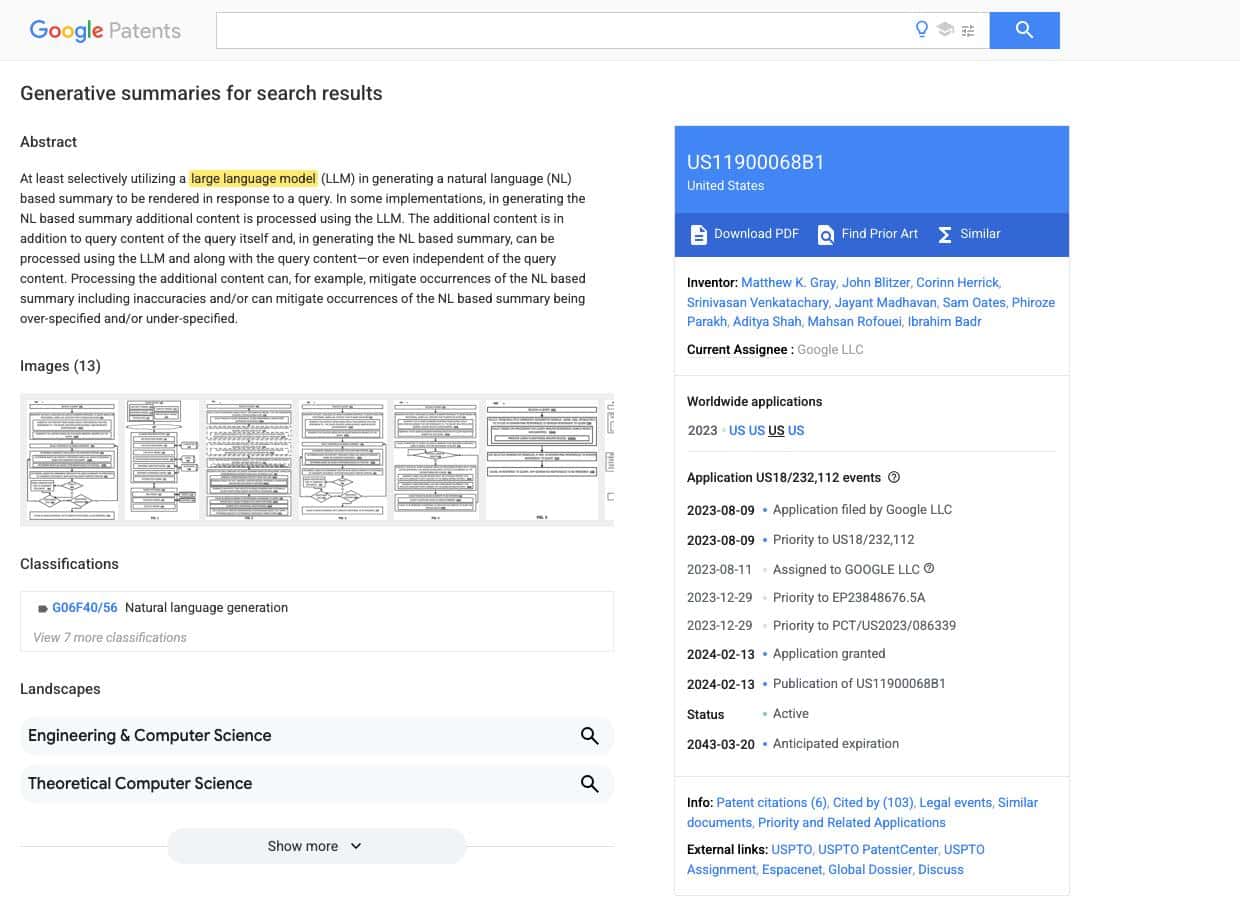Screen dimensions: 1240x920
Task: Click current assignee Google LLC
Action: 830,349
